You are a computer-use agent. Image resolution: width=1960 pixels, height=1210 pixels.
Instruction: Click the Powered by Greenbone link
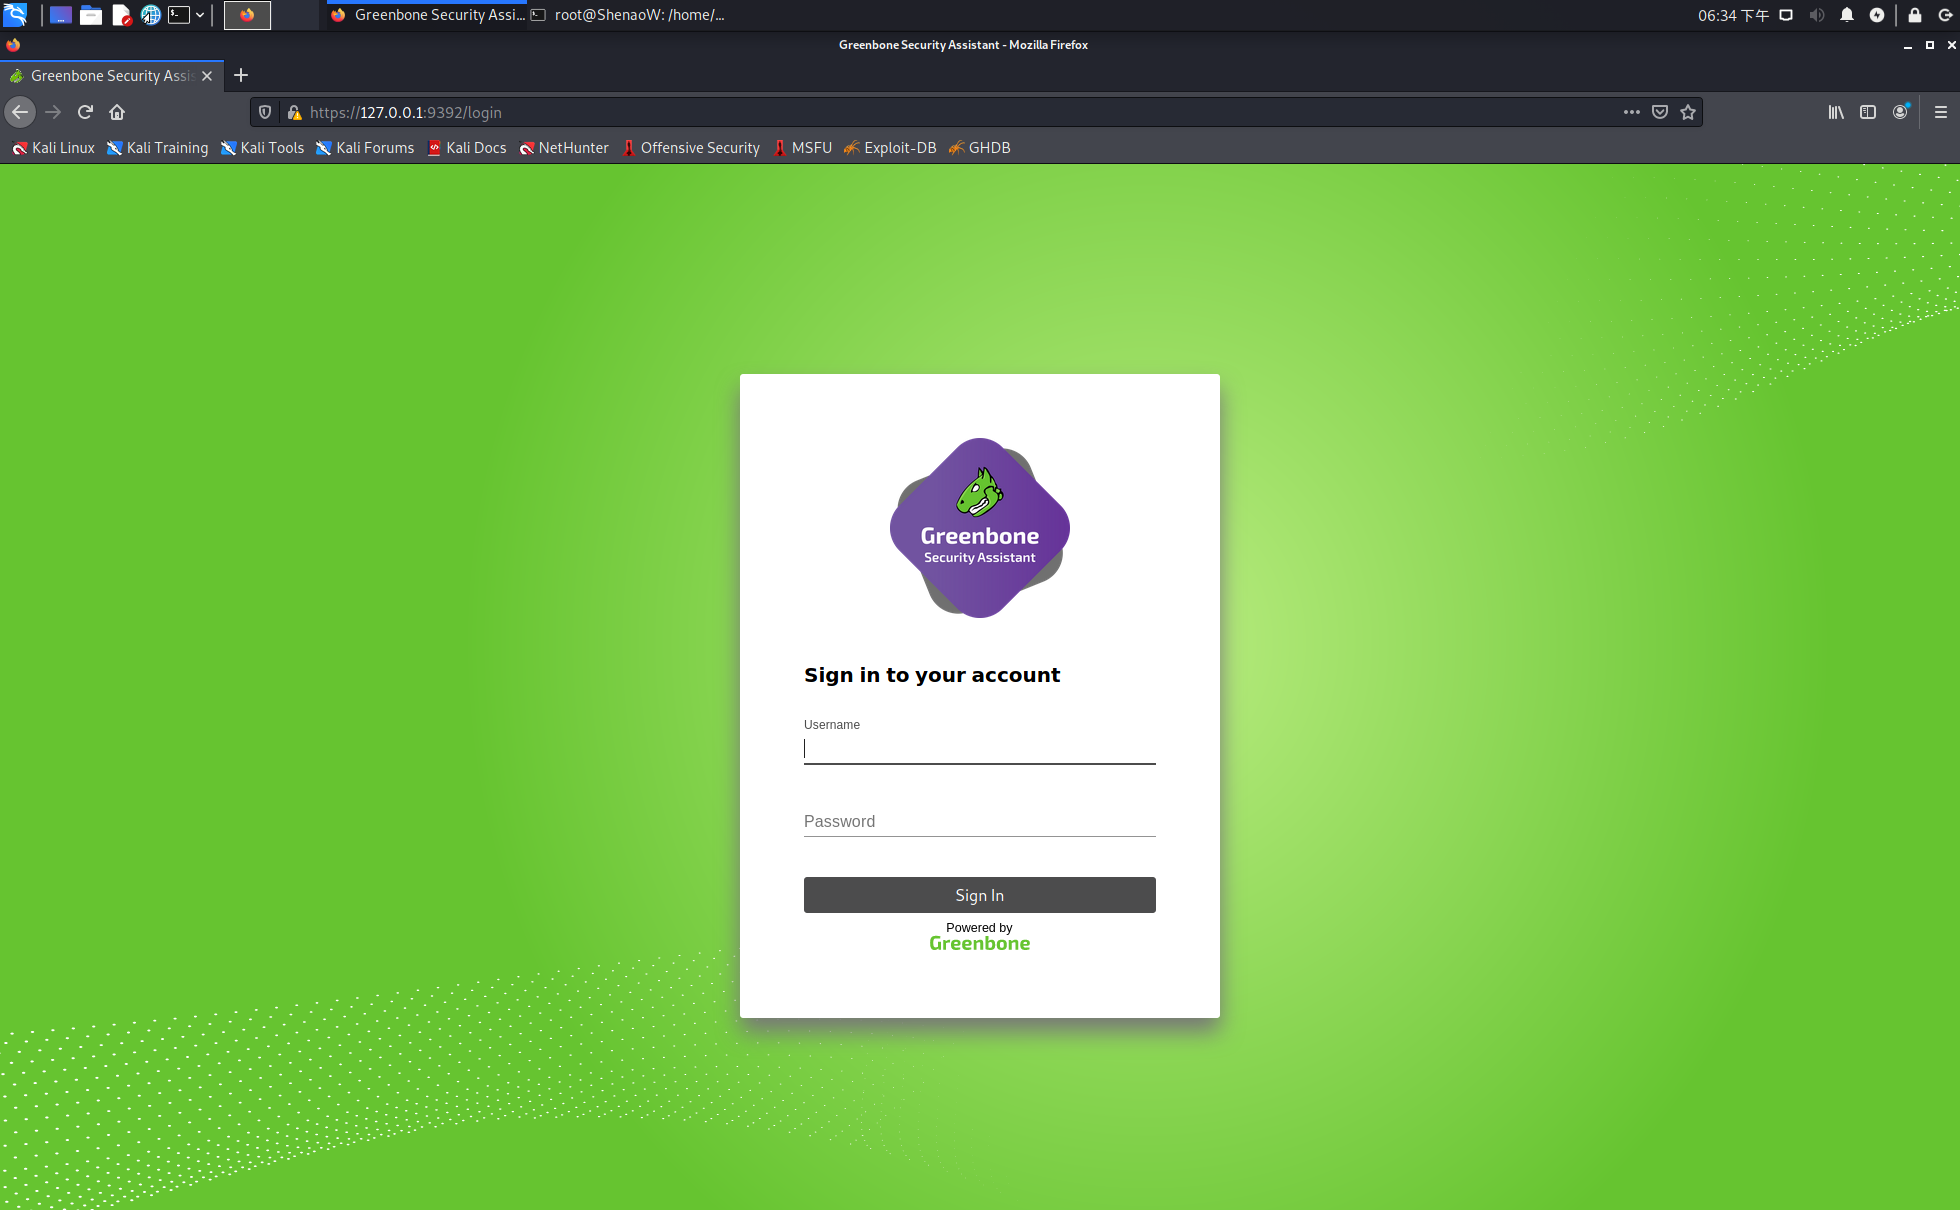980,937
